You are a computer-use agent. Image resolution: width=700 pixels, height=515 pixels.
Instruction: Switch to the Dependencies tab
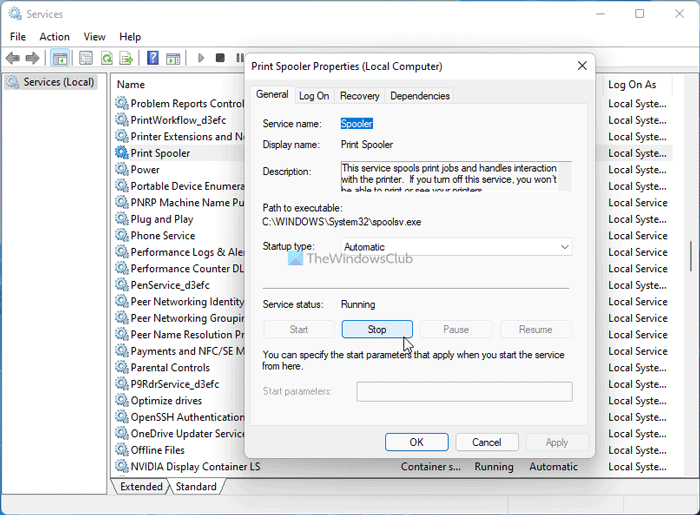tap(420, 96)
